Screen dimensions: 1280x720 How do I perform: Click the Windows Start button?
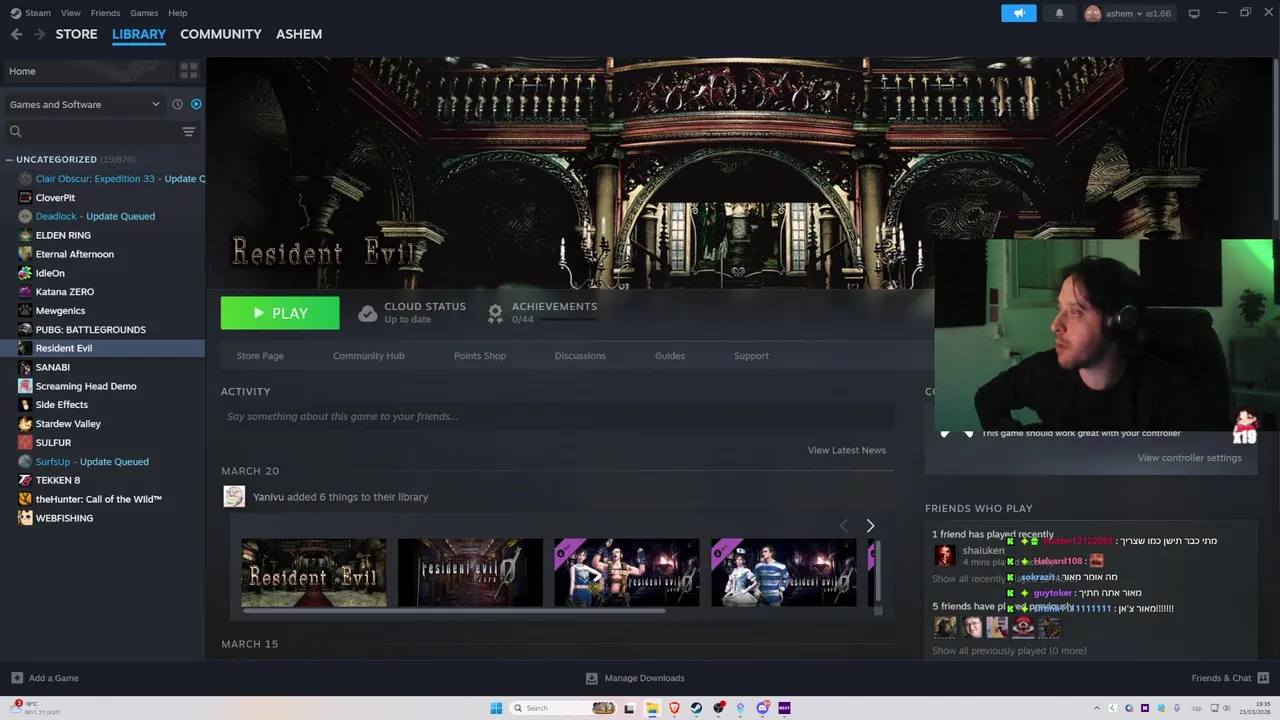(496, 708)
